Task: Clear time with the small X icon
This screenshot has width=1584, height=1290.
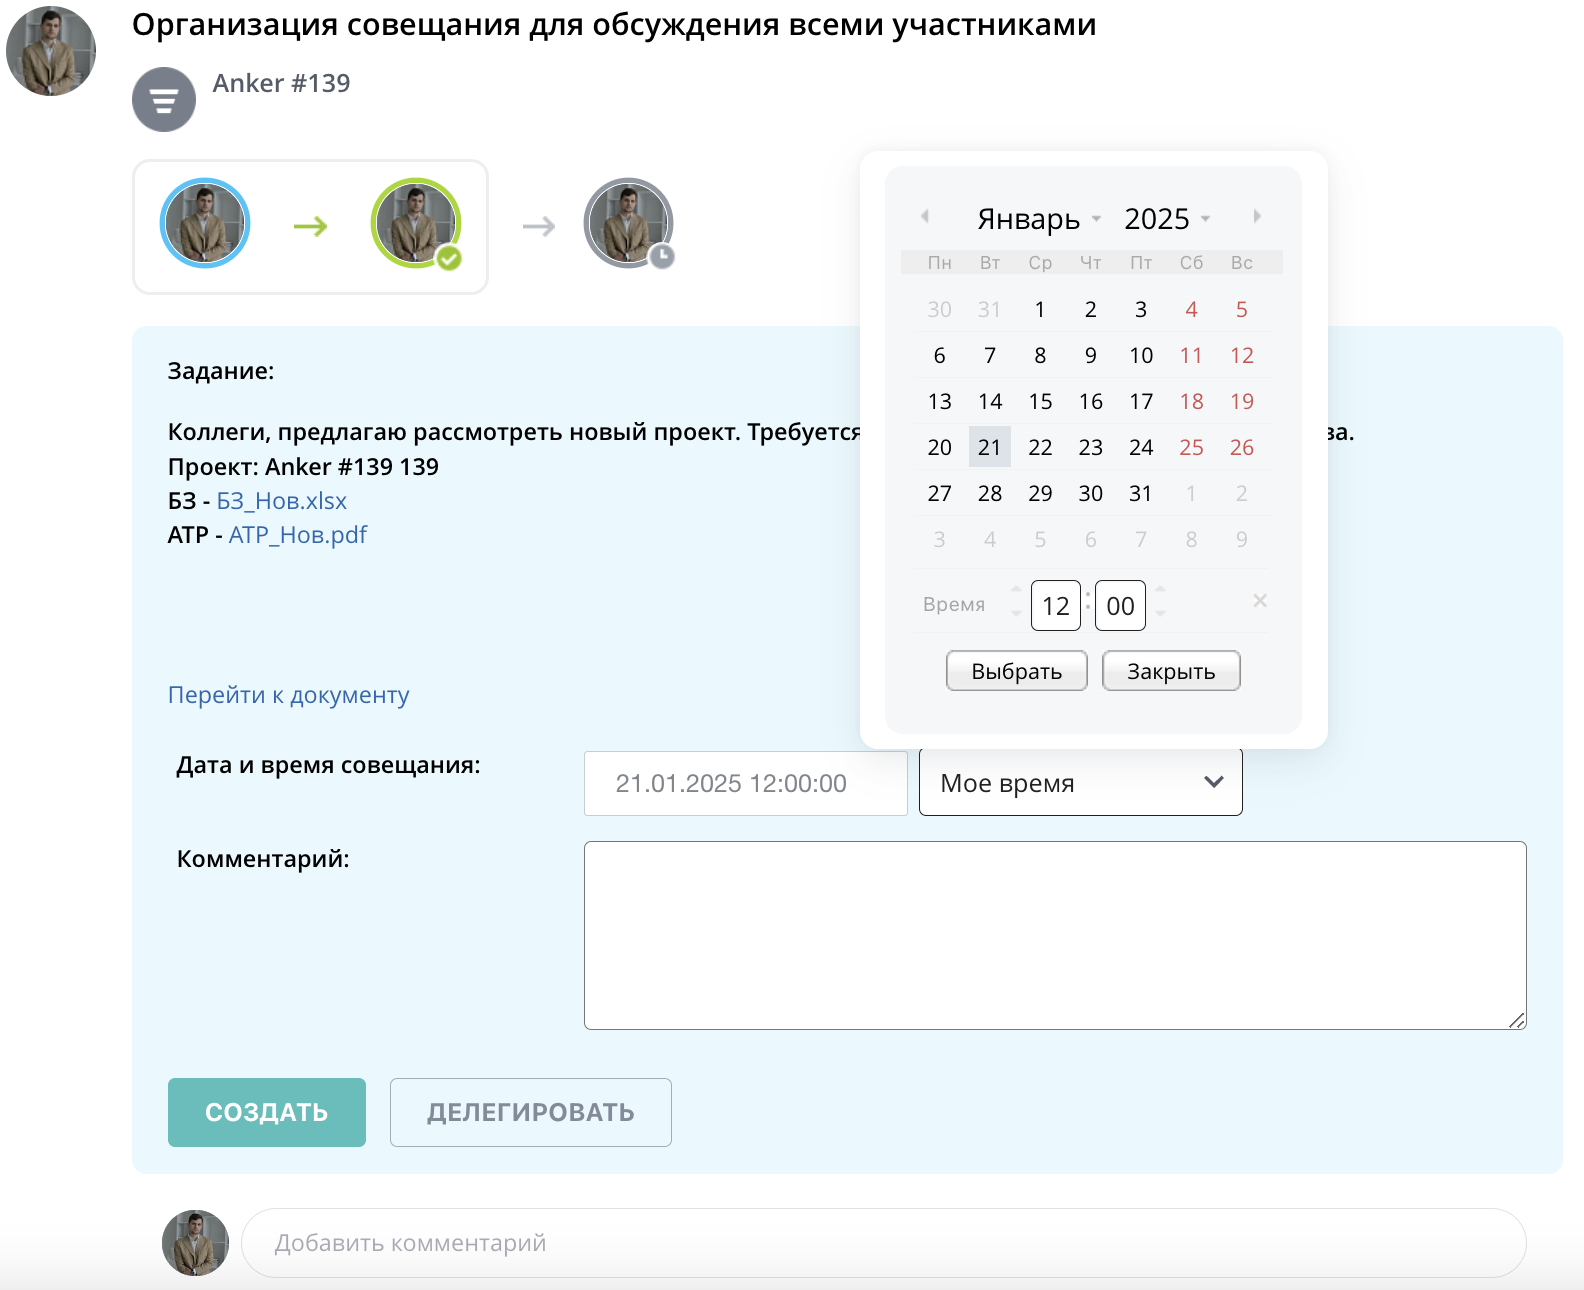Action: (x=1260, y=601)
